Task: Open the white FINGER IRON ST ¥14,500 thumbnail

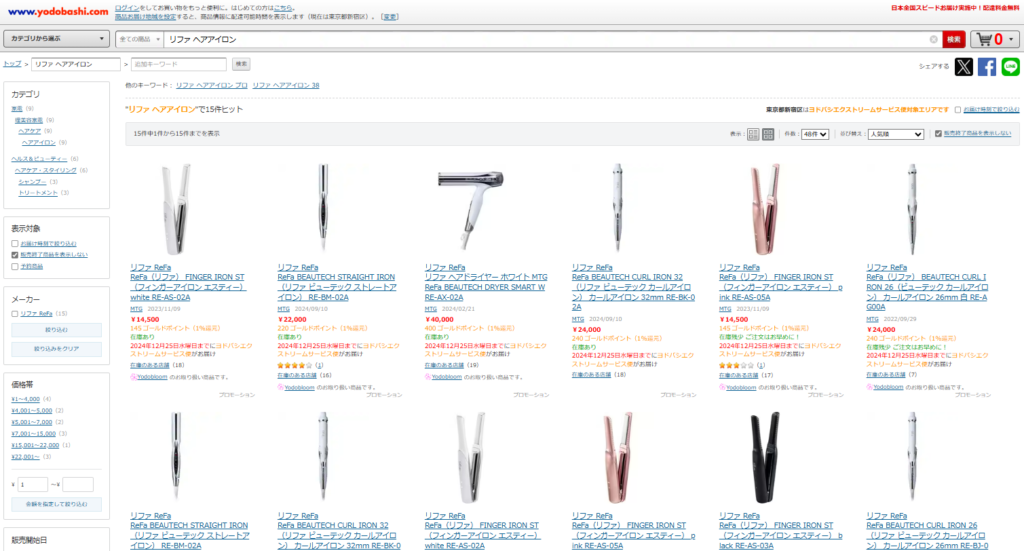Action: 176,209
